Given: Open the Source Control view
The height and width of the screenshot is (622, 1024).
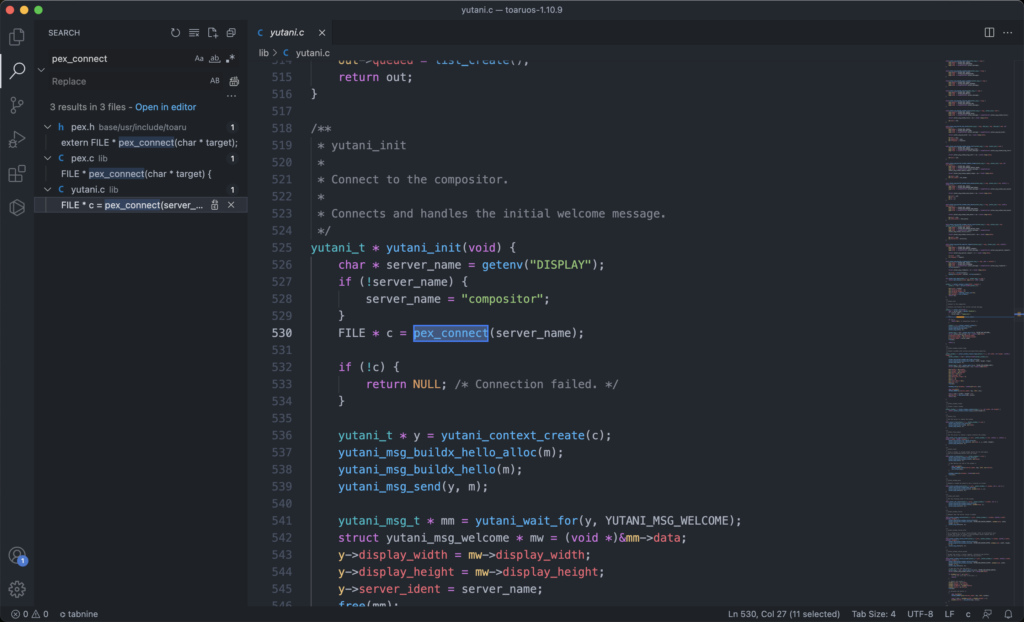Looking at the screenshot, I should point(17,105).
